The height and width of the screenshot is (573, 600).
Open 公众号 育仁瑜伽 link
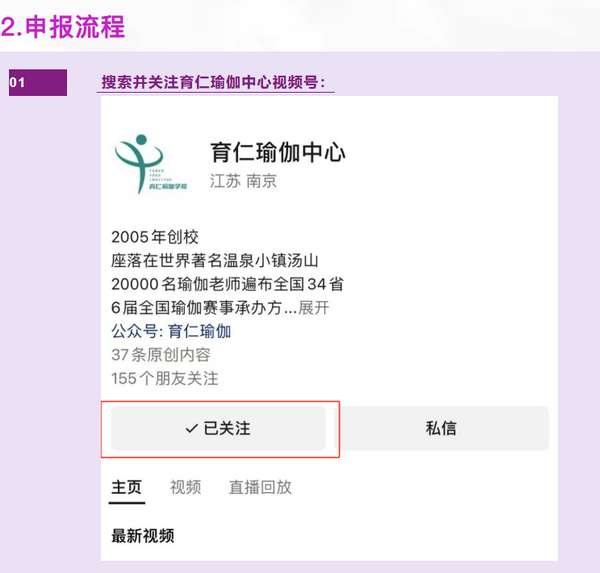[171, 331]
